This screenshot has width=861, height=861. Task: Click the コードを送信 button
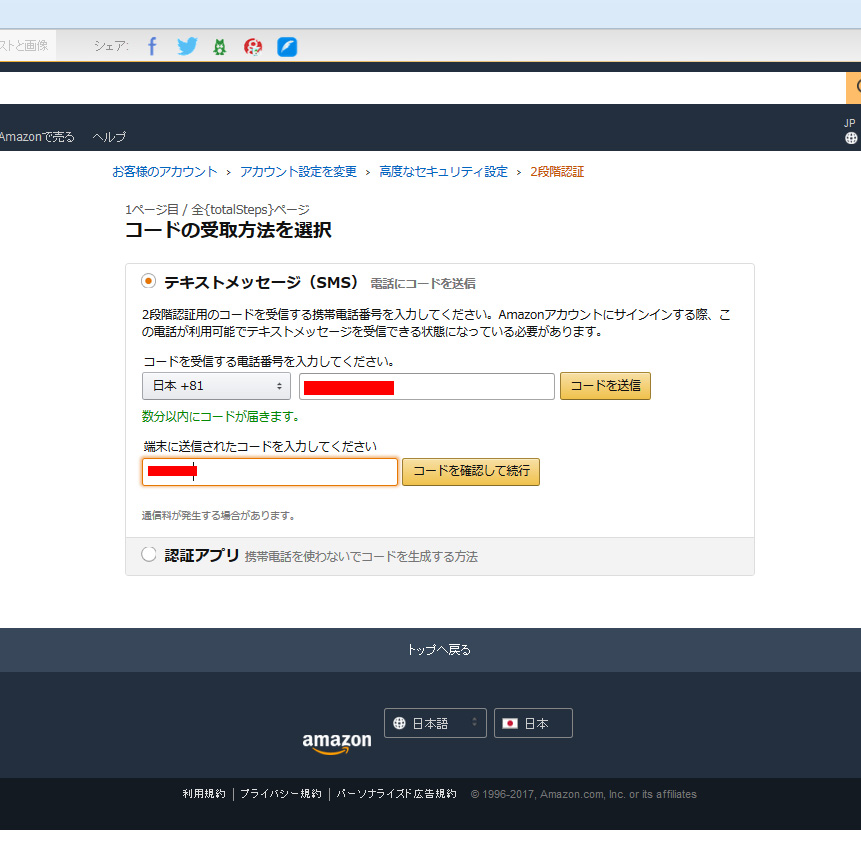click(x=605, y=386)
